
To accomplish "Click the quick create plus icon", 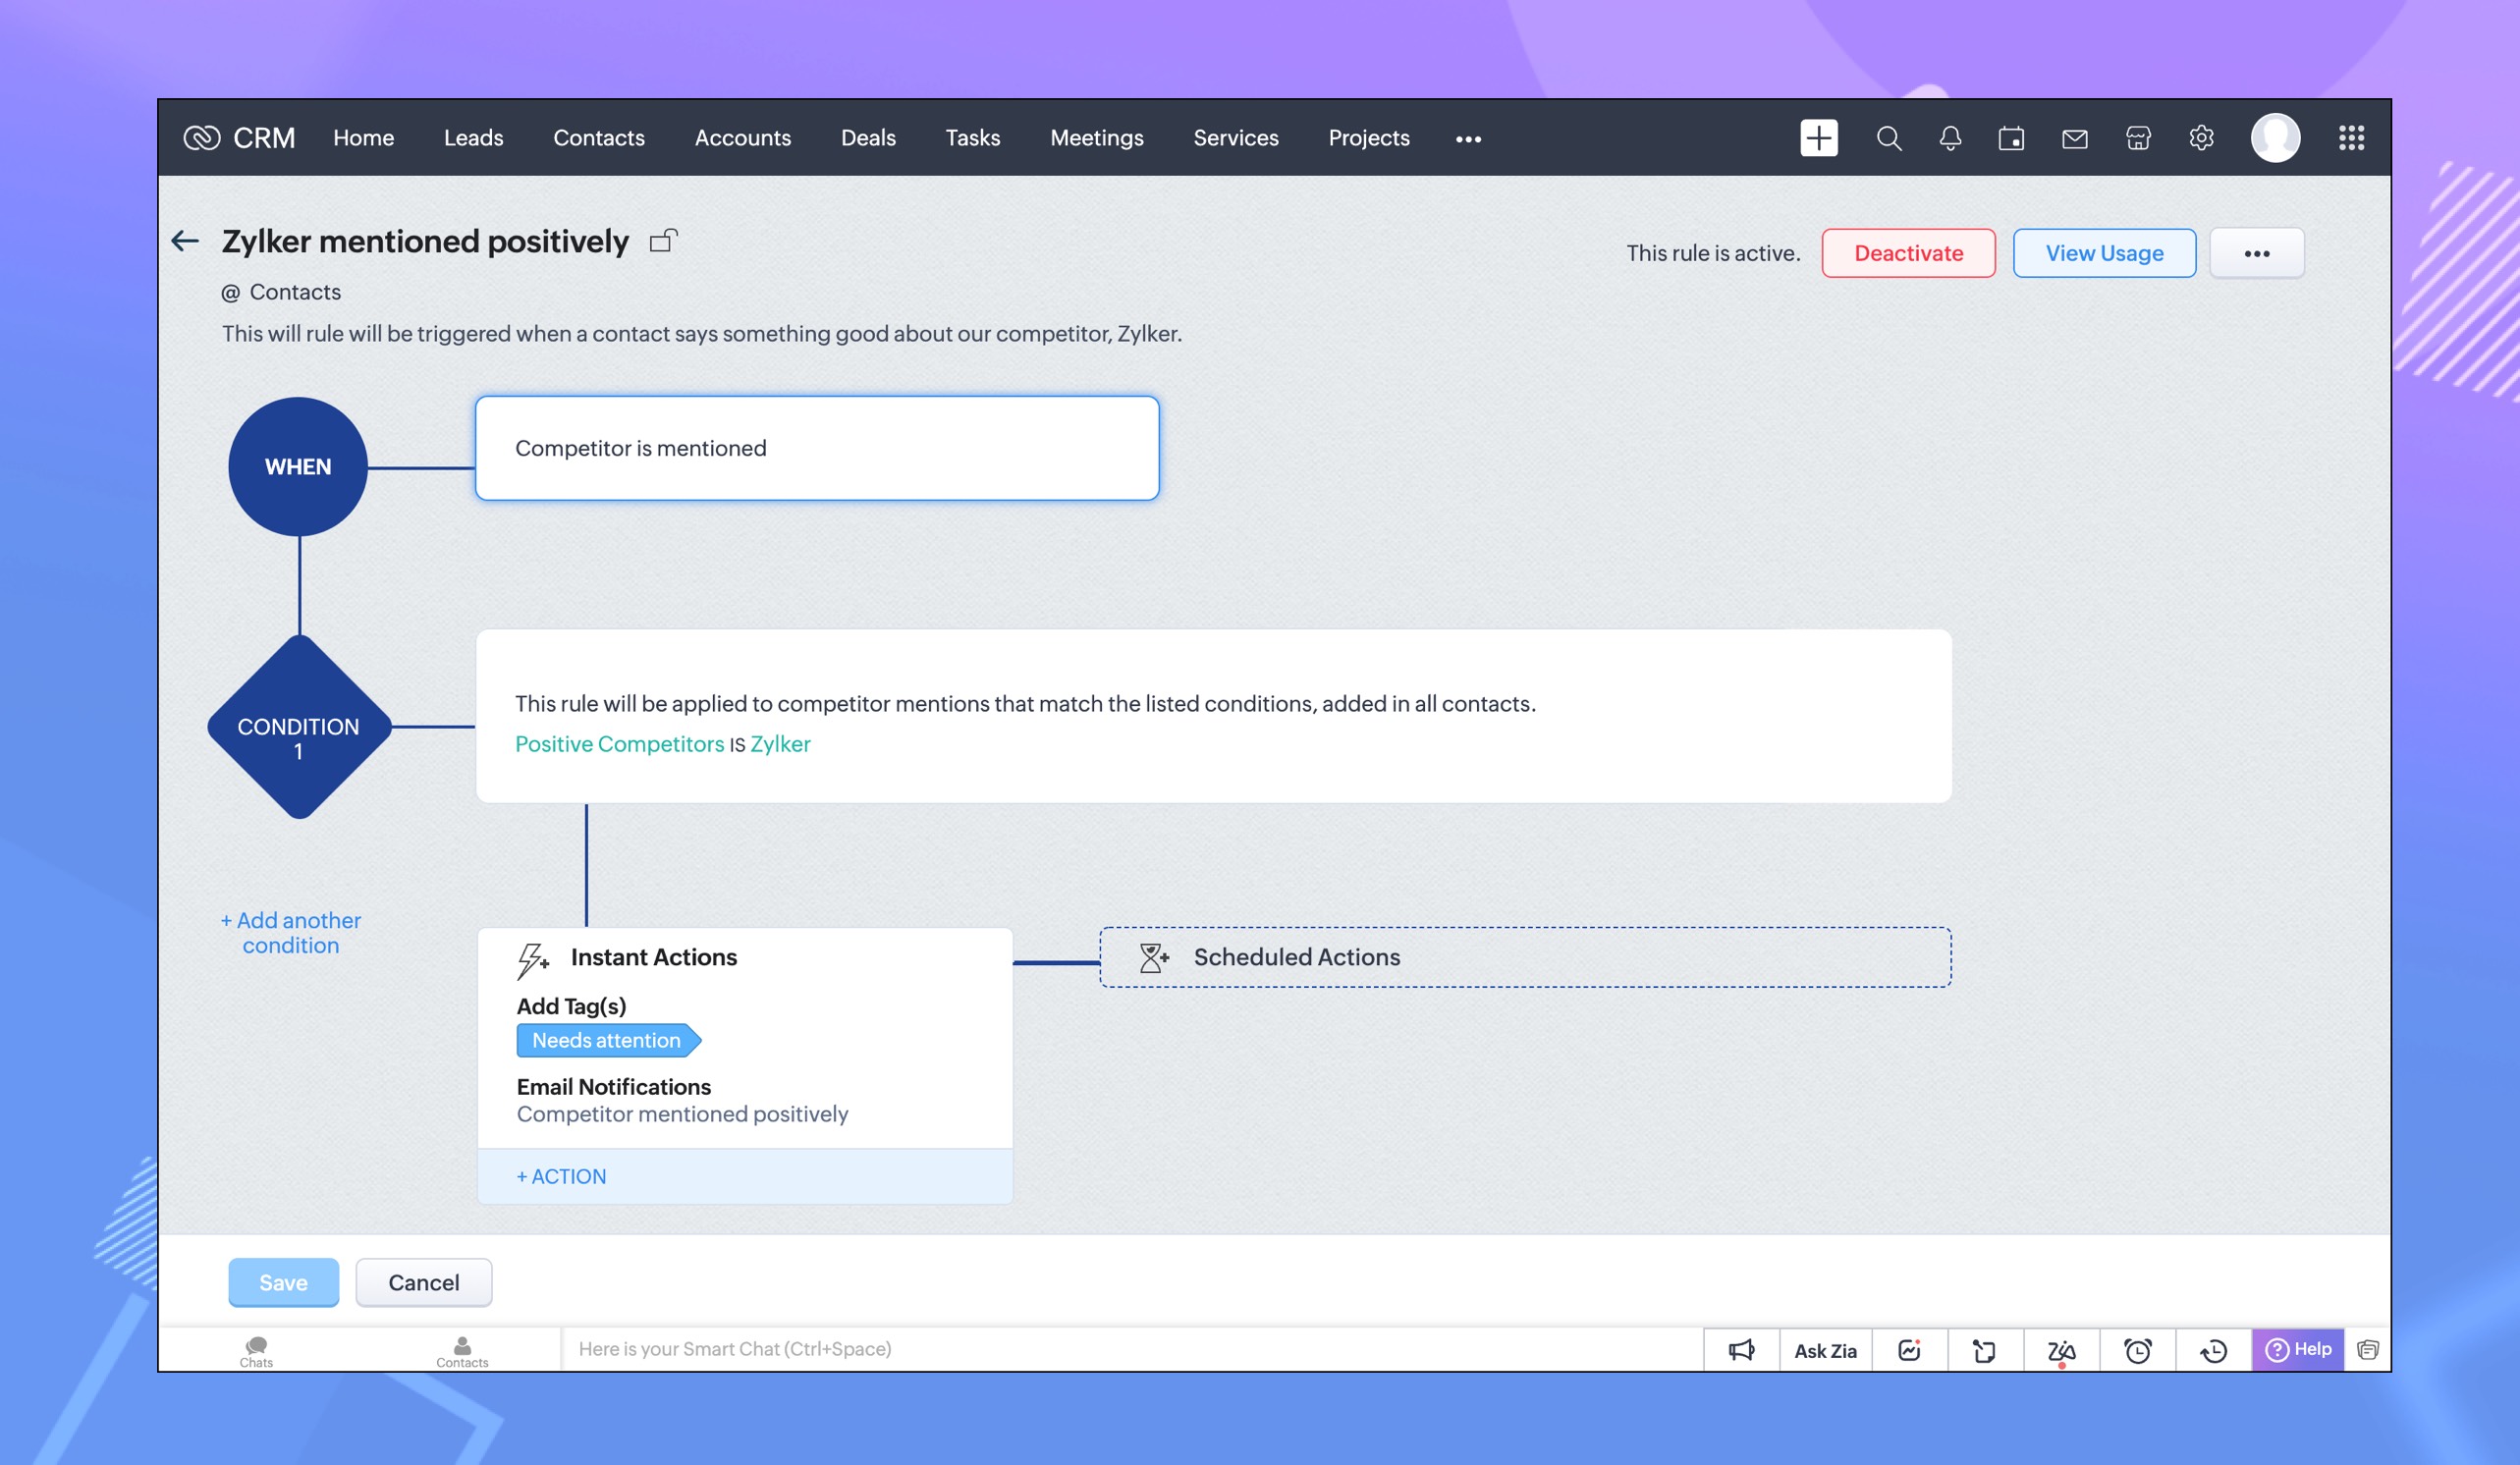I will pos(1818,138).
